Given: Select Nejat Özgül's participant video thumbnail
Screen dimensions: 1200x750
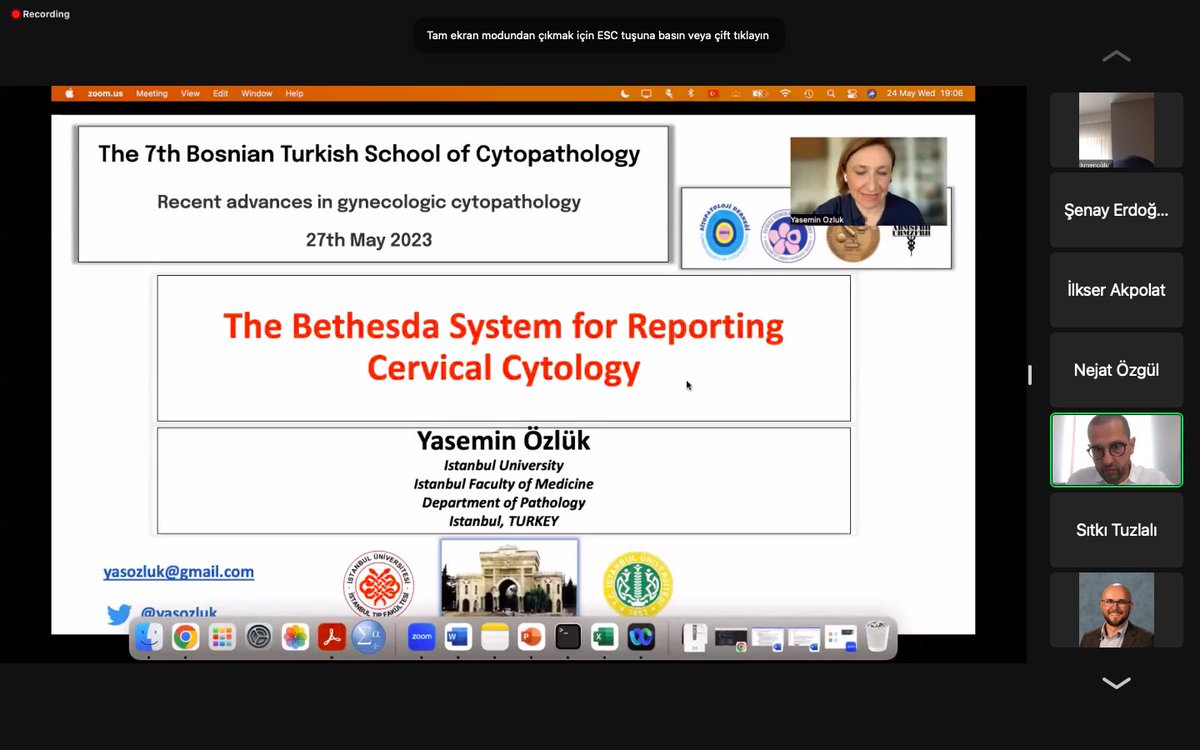Looking at the screenshot, I should [x=1116, y=369].
